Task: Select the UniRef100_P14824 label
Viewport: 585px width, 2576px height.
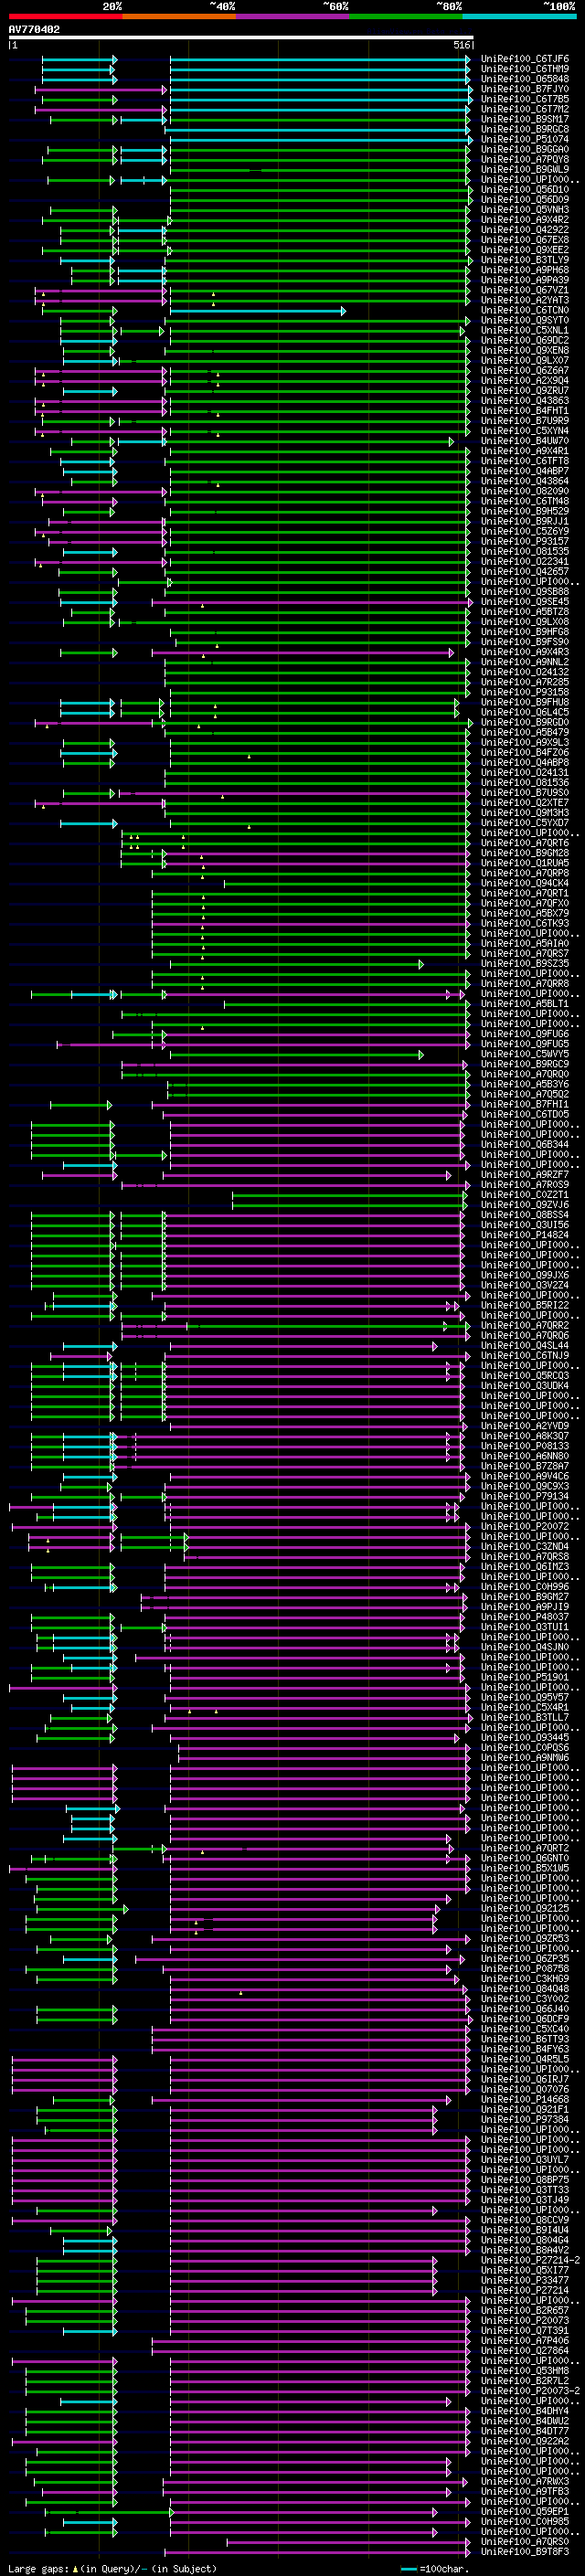Action: [525, 1235]
